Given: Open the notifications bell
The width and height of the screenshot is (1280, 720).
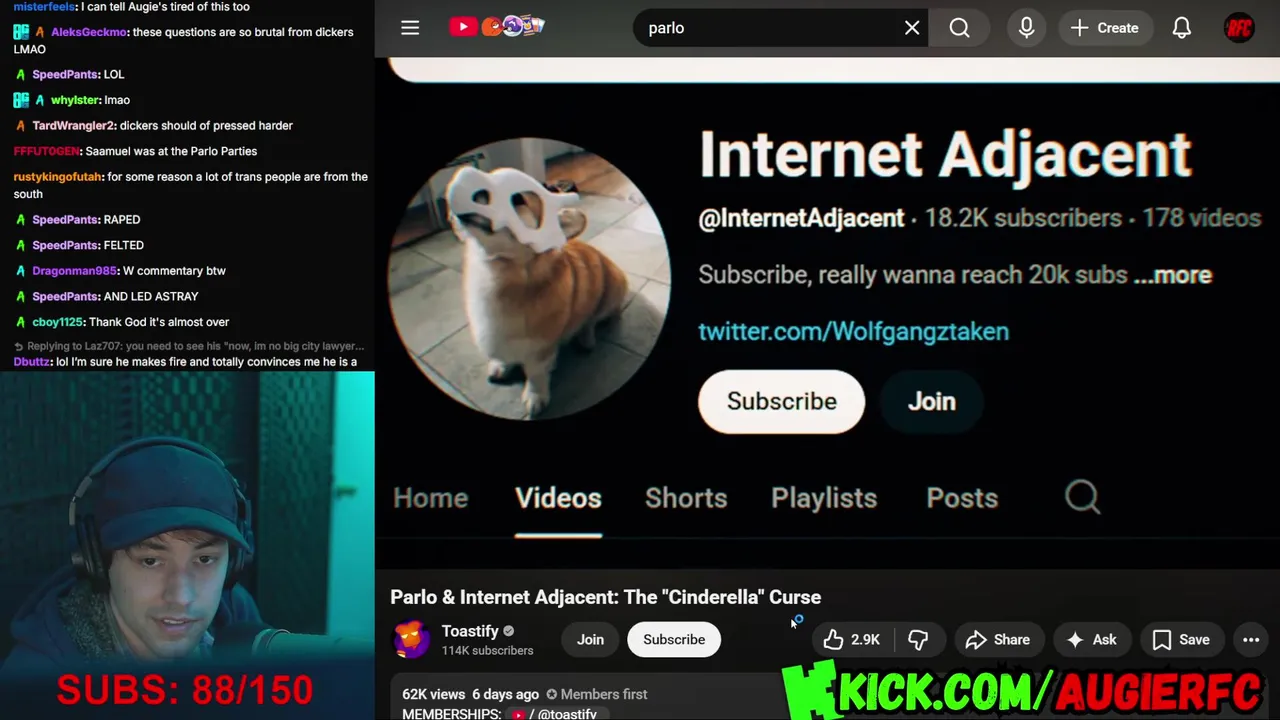Looking at the screenshot, I should point(1182,28).
